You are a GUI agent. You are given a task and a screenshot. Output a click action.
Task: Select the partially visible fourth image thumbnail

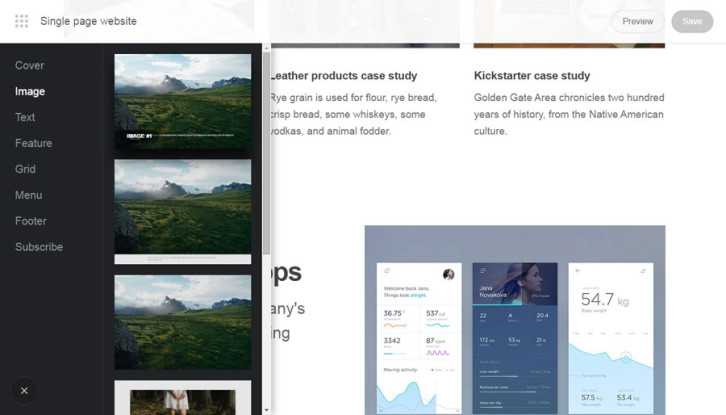coord(183,398)
